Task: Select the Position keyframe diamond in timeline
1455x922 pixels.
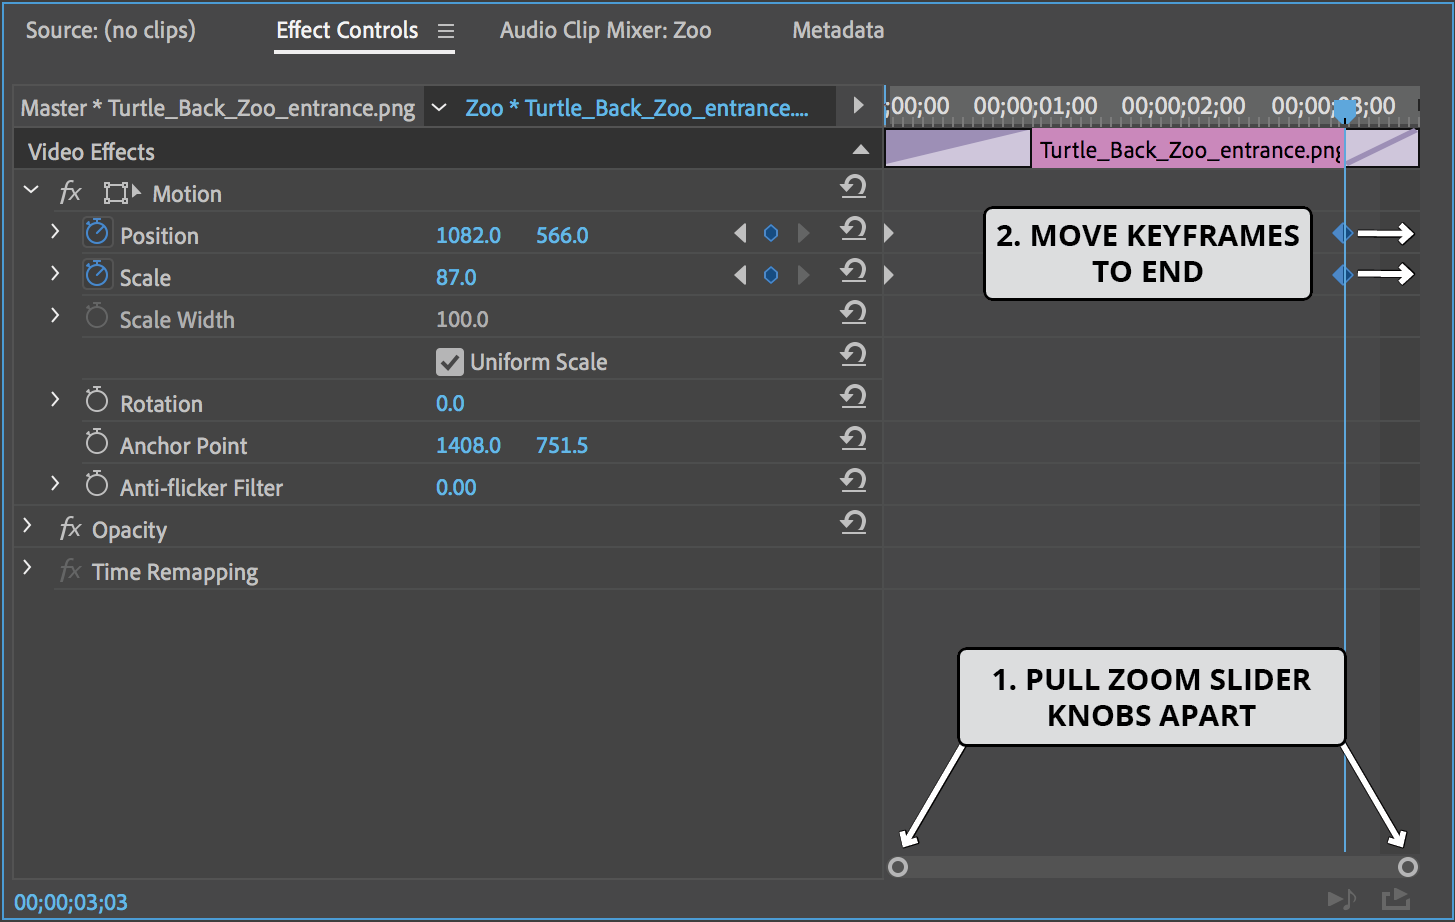Action: pos(1343,233)
